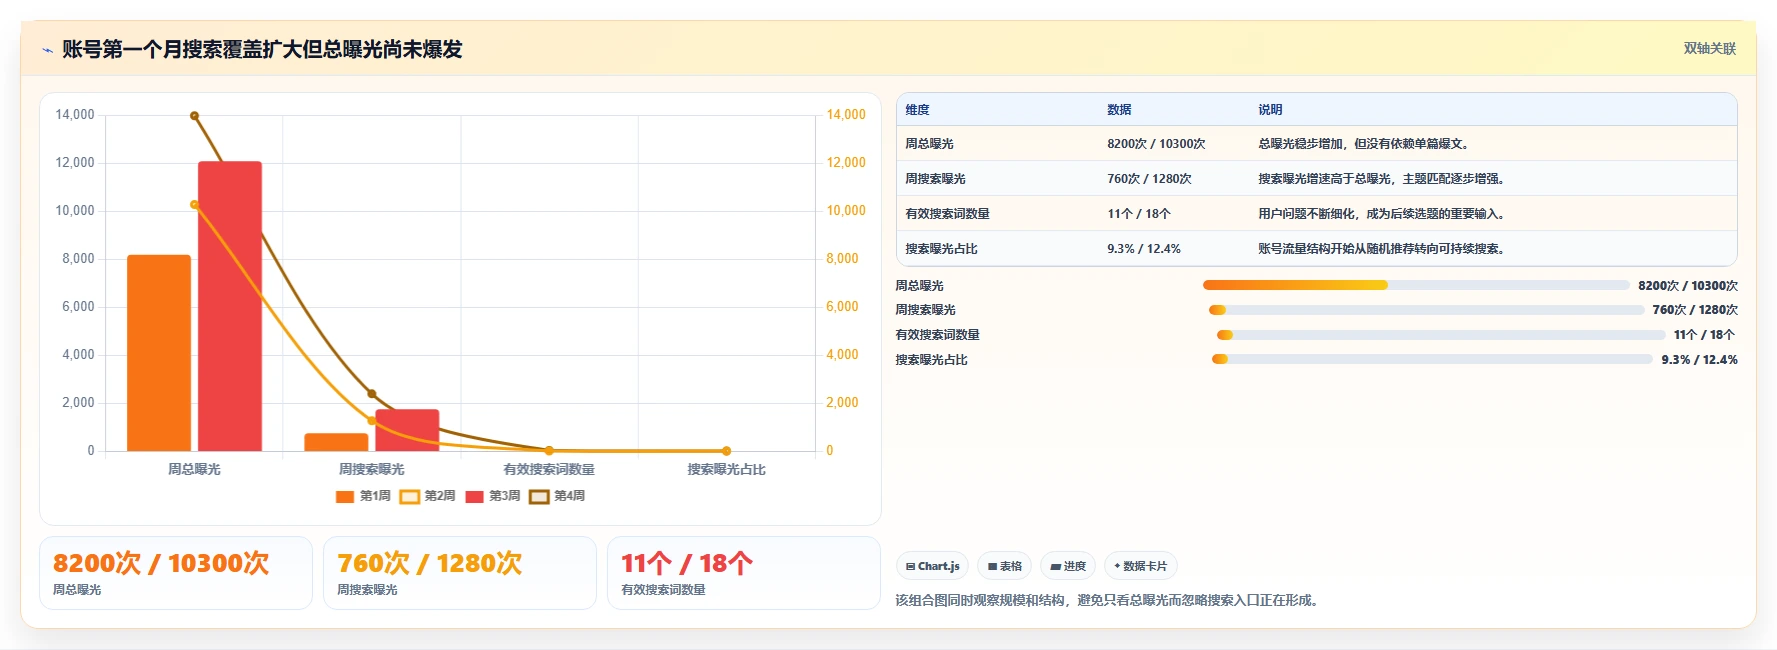Select the 周总曝光 table row cell
This screenshot has width=1777, height=650.
929,144
